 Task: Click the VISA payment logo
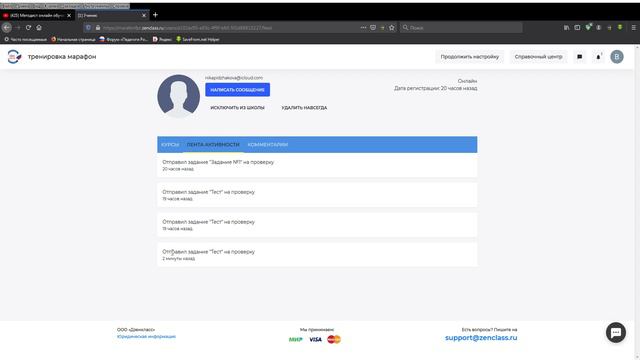315,340
